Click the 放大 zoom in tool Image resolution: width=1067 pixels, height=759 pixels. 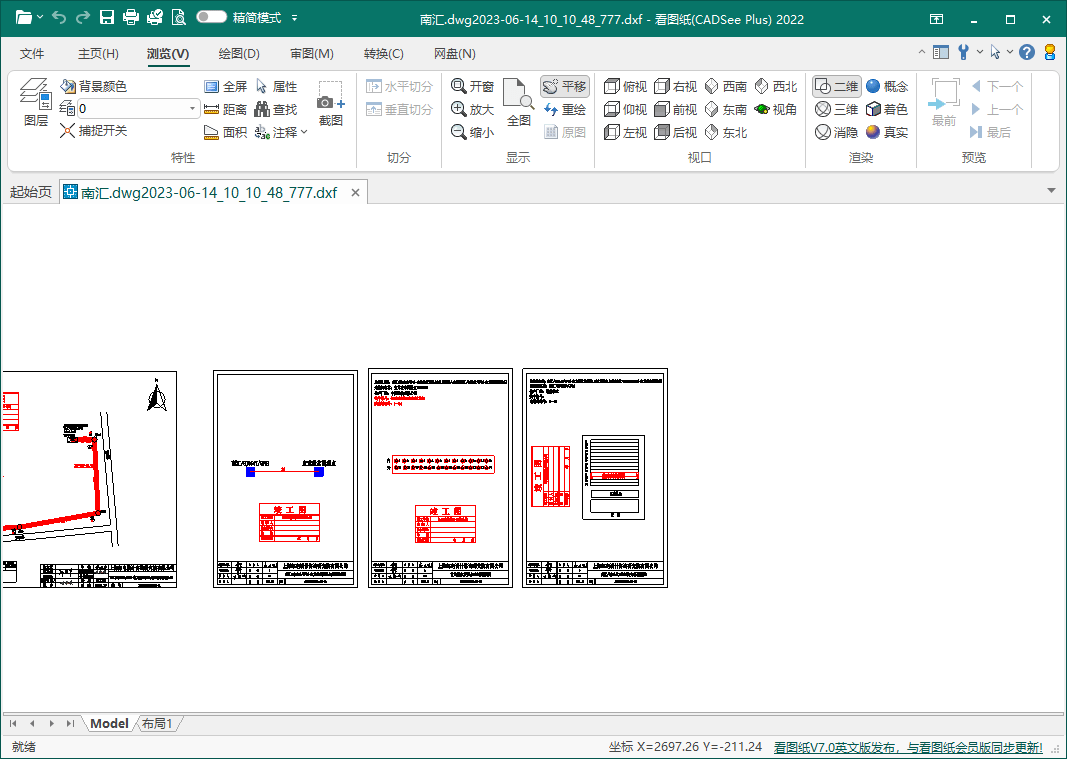tap(472, 110)
